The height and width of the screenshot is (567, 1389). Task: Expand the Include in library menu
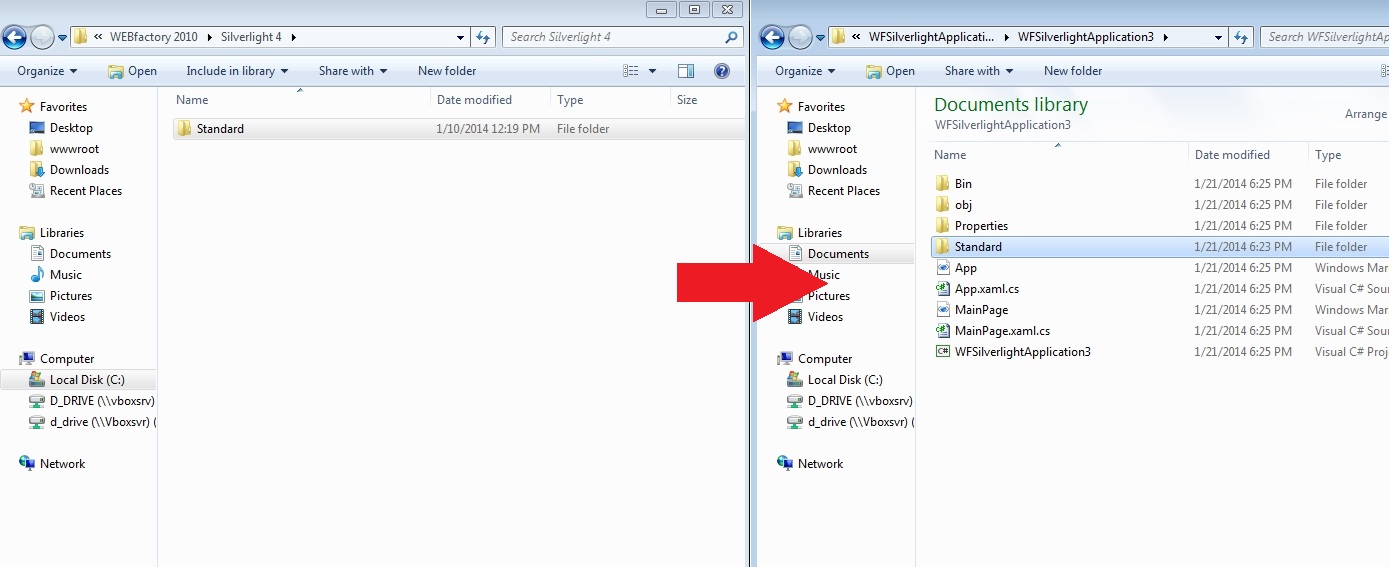(237, 71)
